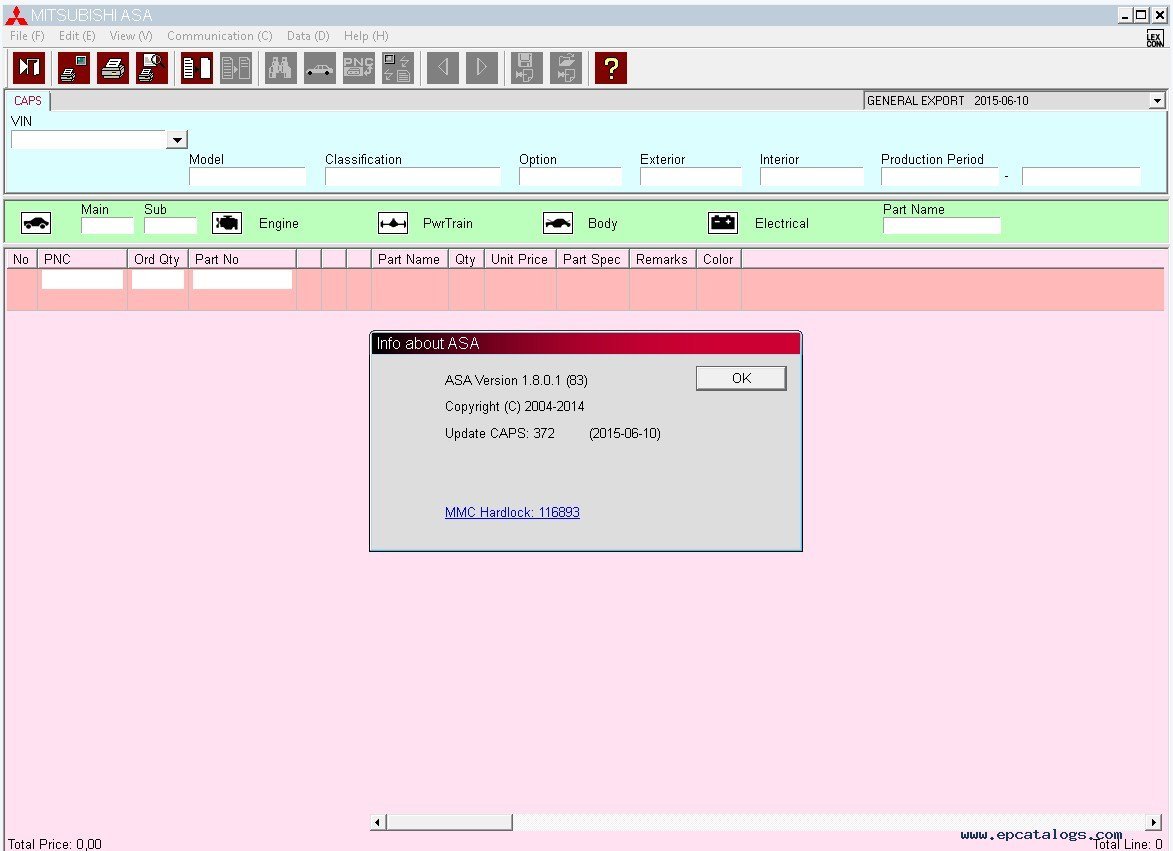Click the binoculars search icon
Screen dimensions: 1173x851
click(281, 68)
